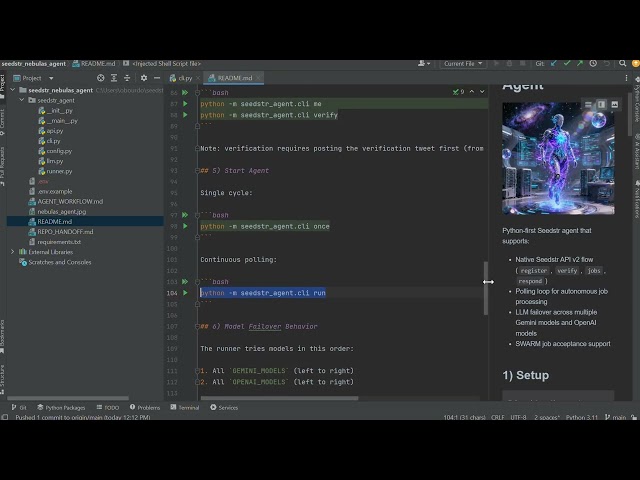Viewport: 640px width, 480px height.
Task: Click the toolbar Run button icon
Action: pyautogui.click(x=496, y=64)
